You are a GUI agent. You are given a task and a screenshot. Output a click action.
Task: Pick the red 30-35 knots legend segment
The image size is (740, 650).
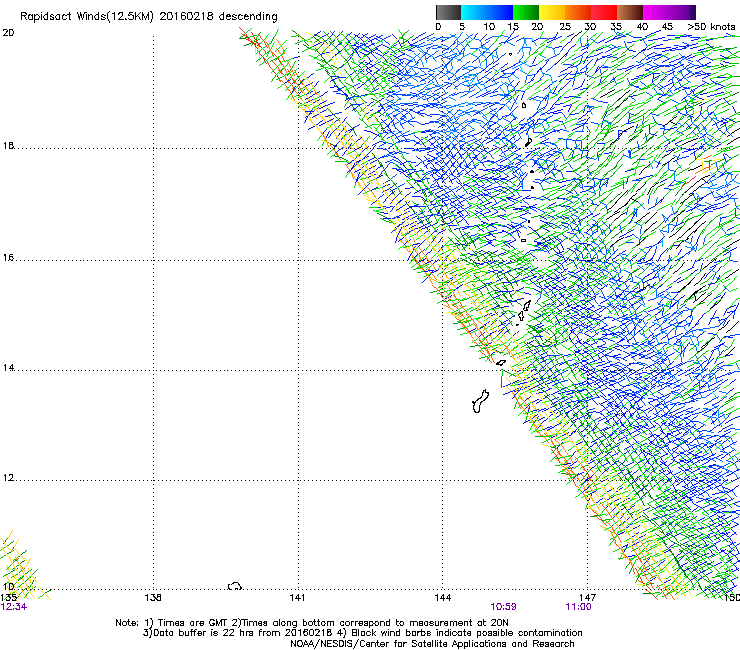pyautogui.click(x=604, y=12)
